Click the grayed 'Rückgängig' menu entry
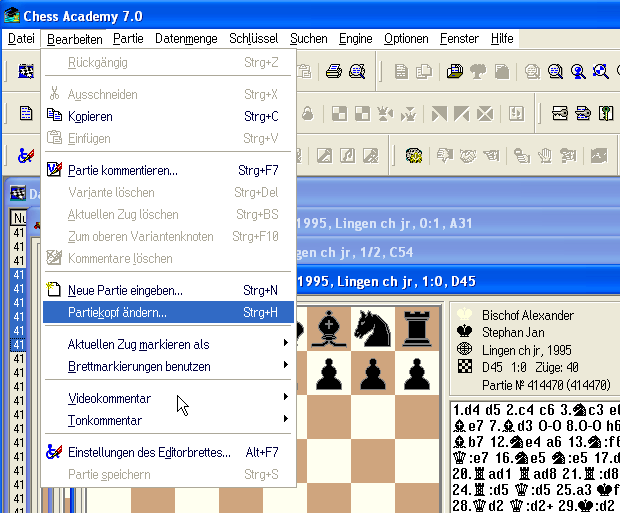 pos(168,62)
